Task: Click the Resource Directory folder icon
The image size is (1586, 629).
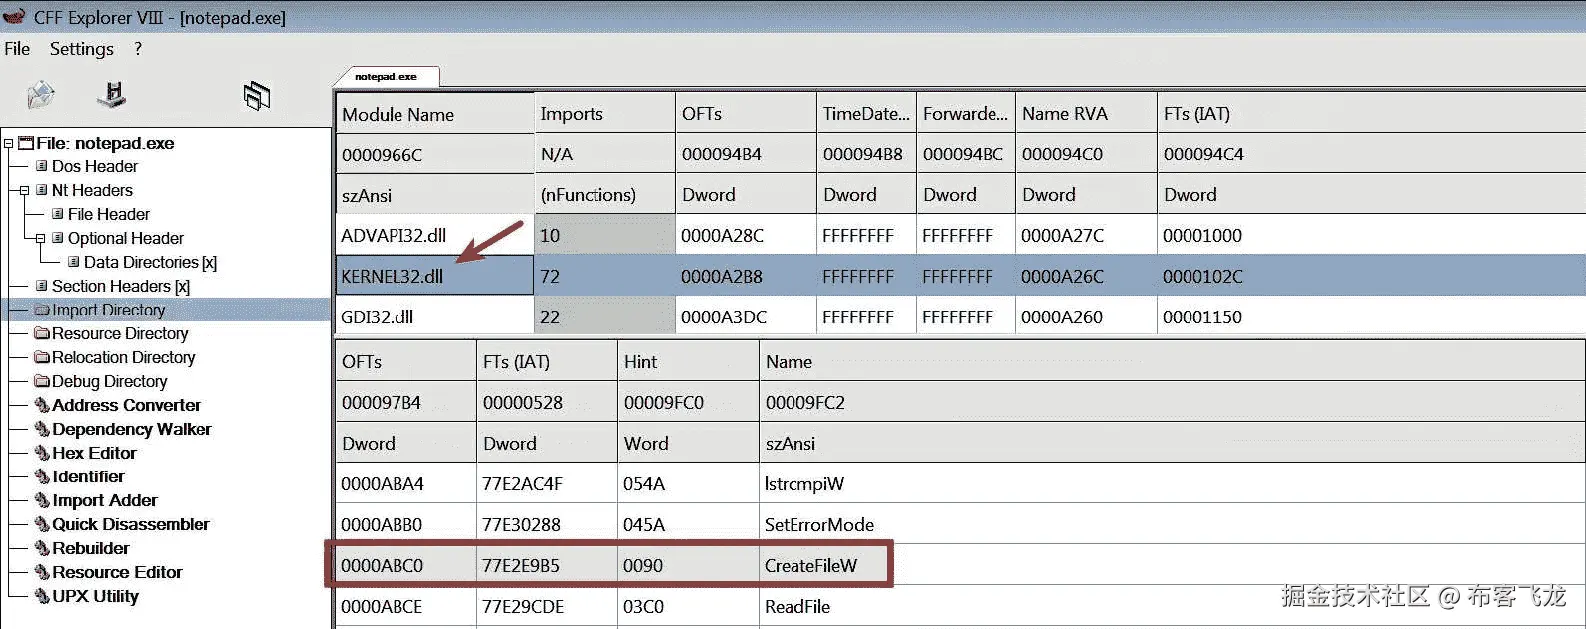Action: click(x=42, y=333)
